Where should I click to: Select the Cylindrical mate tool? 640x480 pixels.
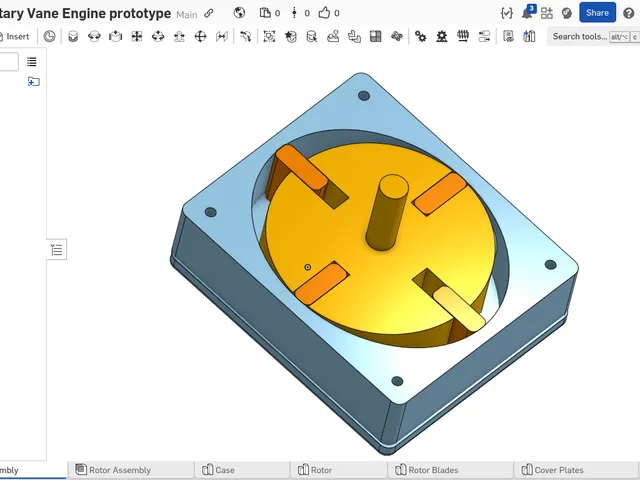point(158,36)
